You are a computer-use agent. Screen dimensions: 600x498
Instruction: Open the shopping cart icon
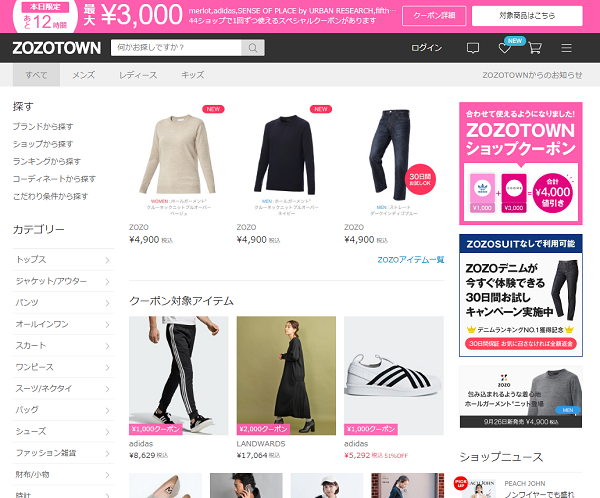(535, 48)
